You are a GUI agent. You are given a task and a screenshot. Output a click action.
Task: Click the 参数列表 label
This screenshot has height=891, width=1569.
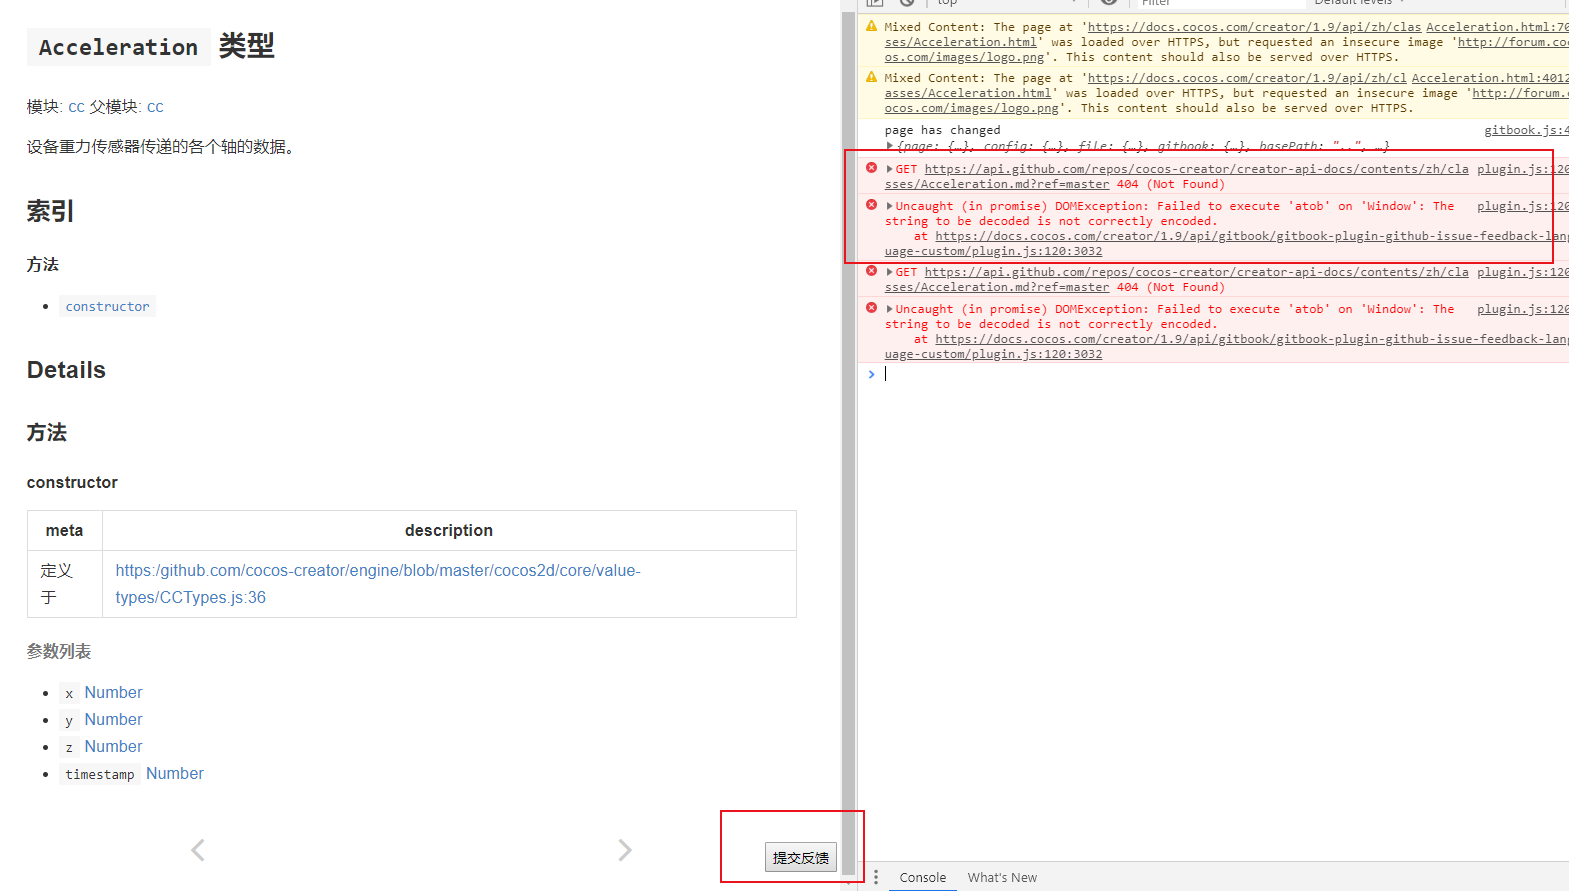coord(59,651)
